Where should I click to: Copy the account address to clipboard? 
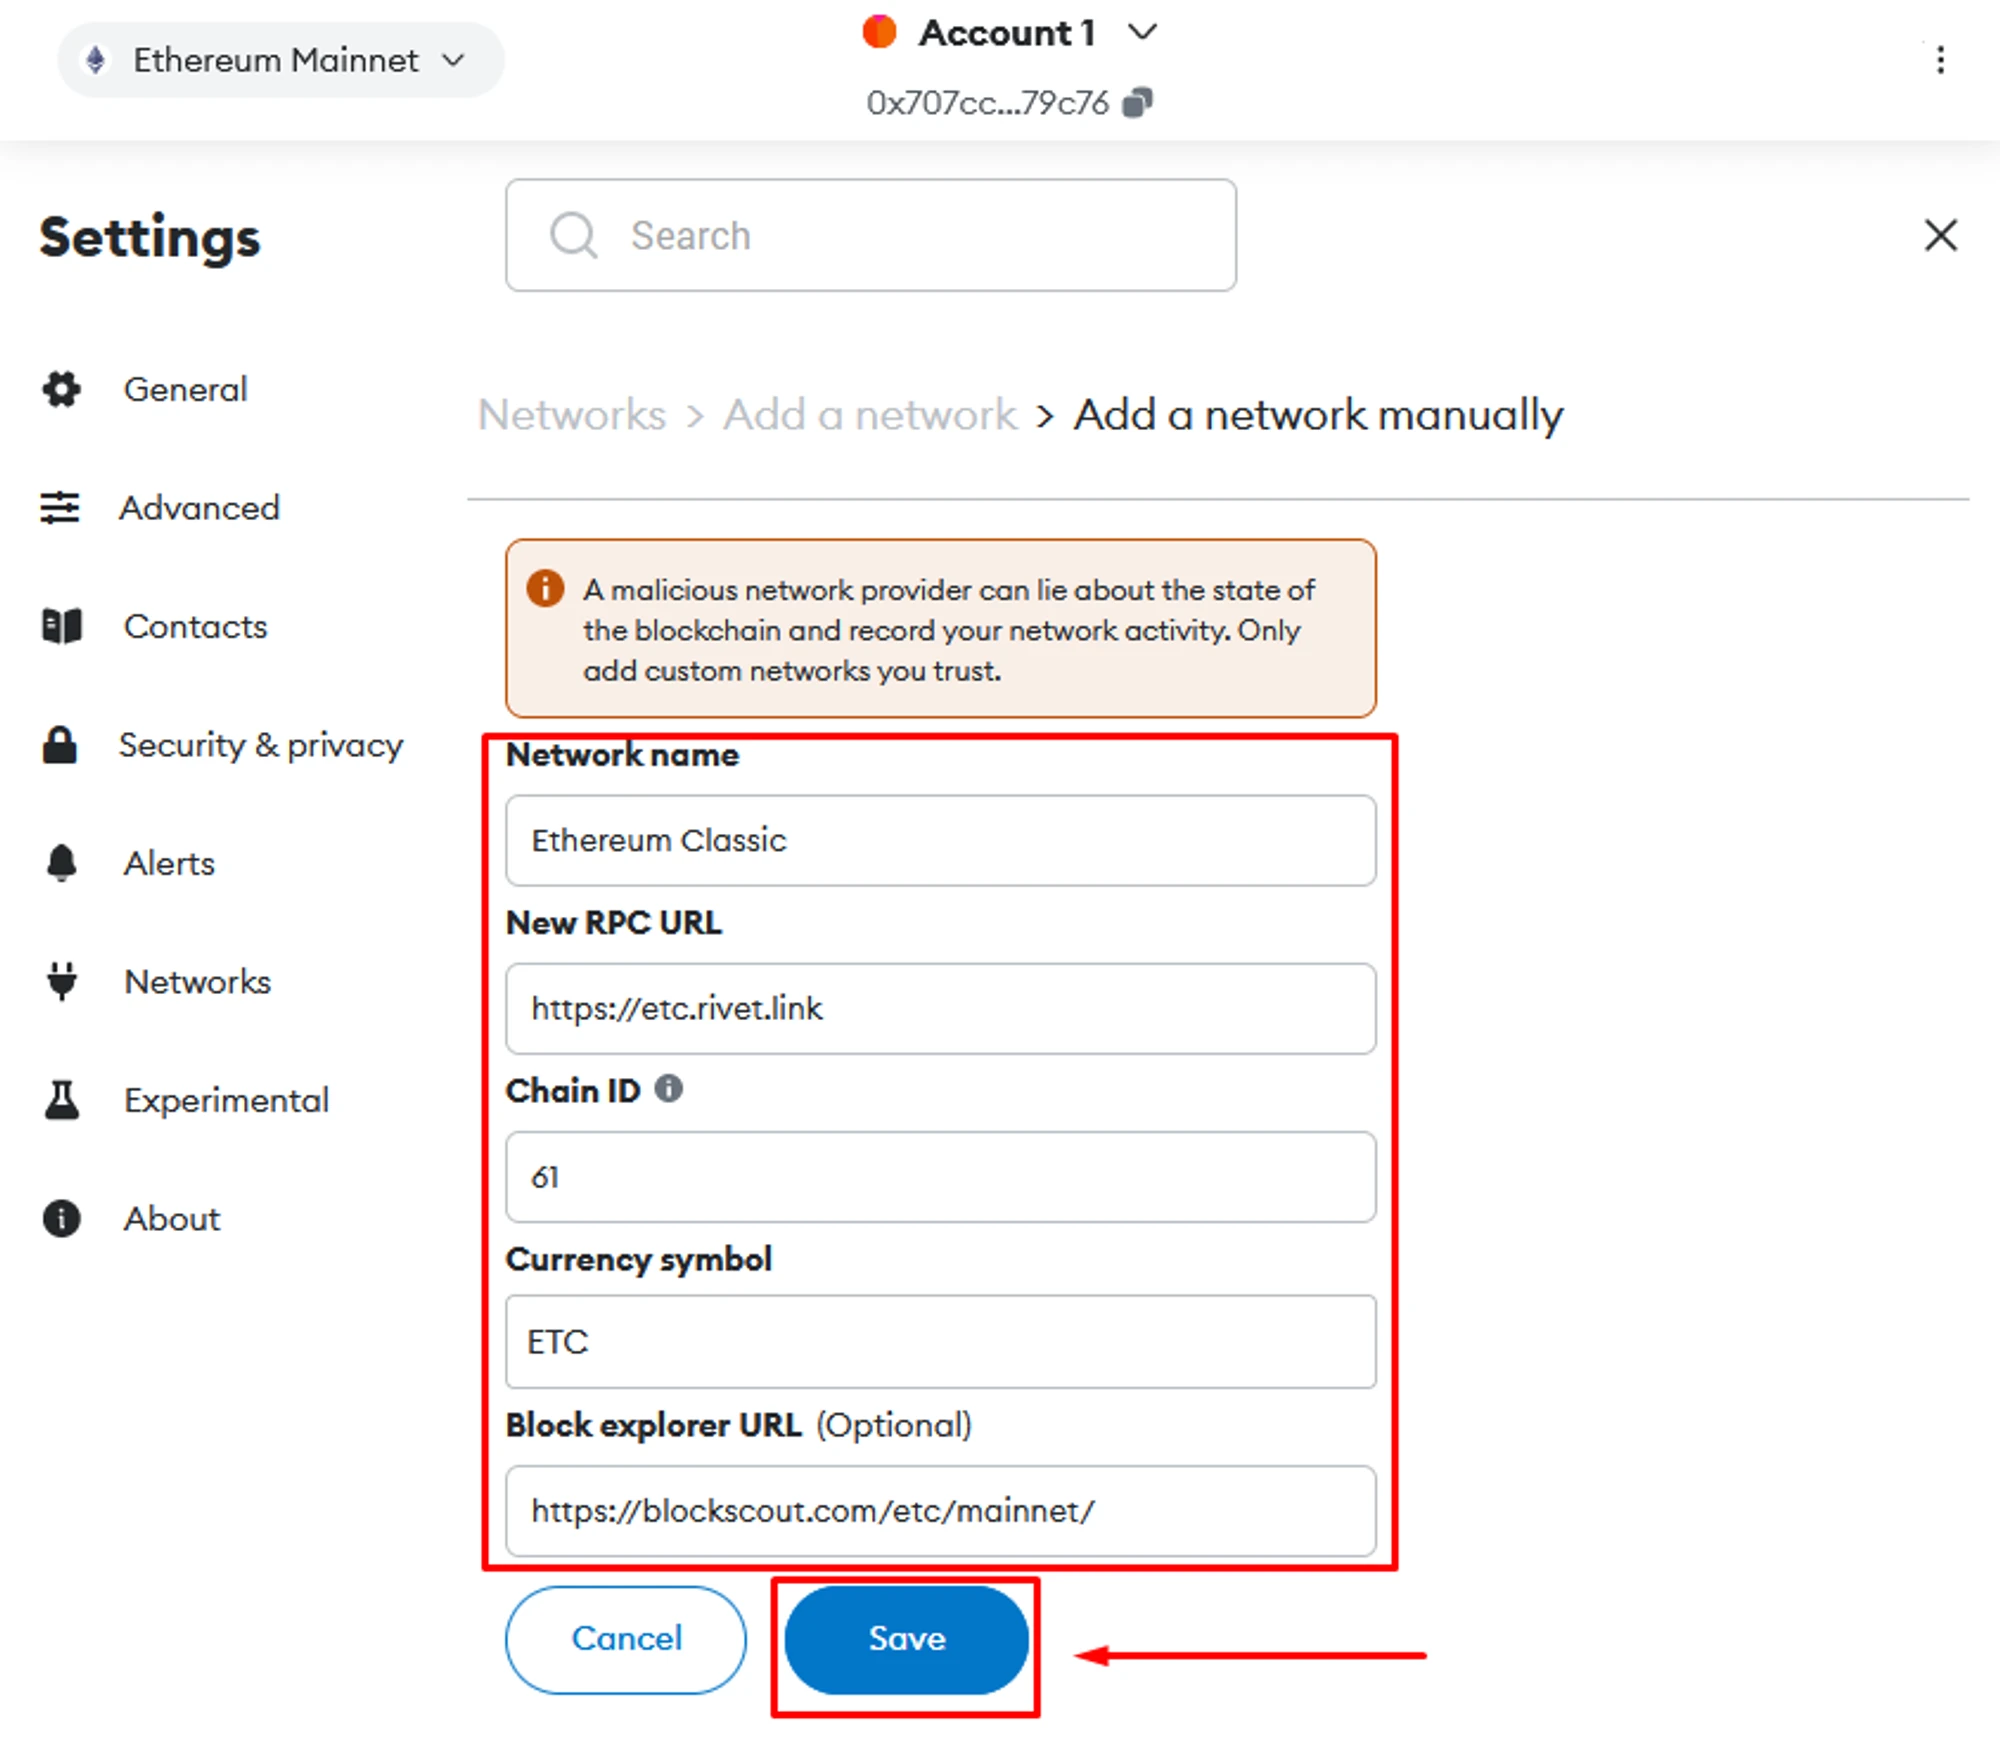tap(1138, 102)
